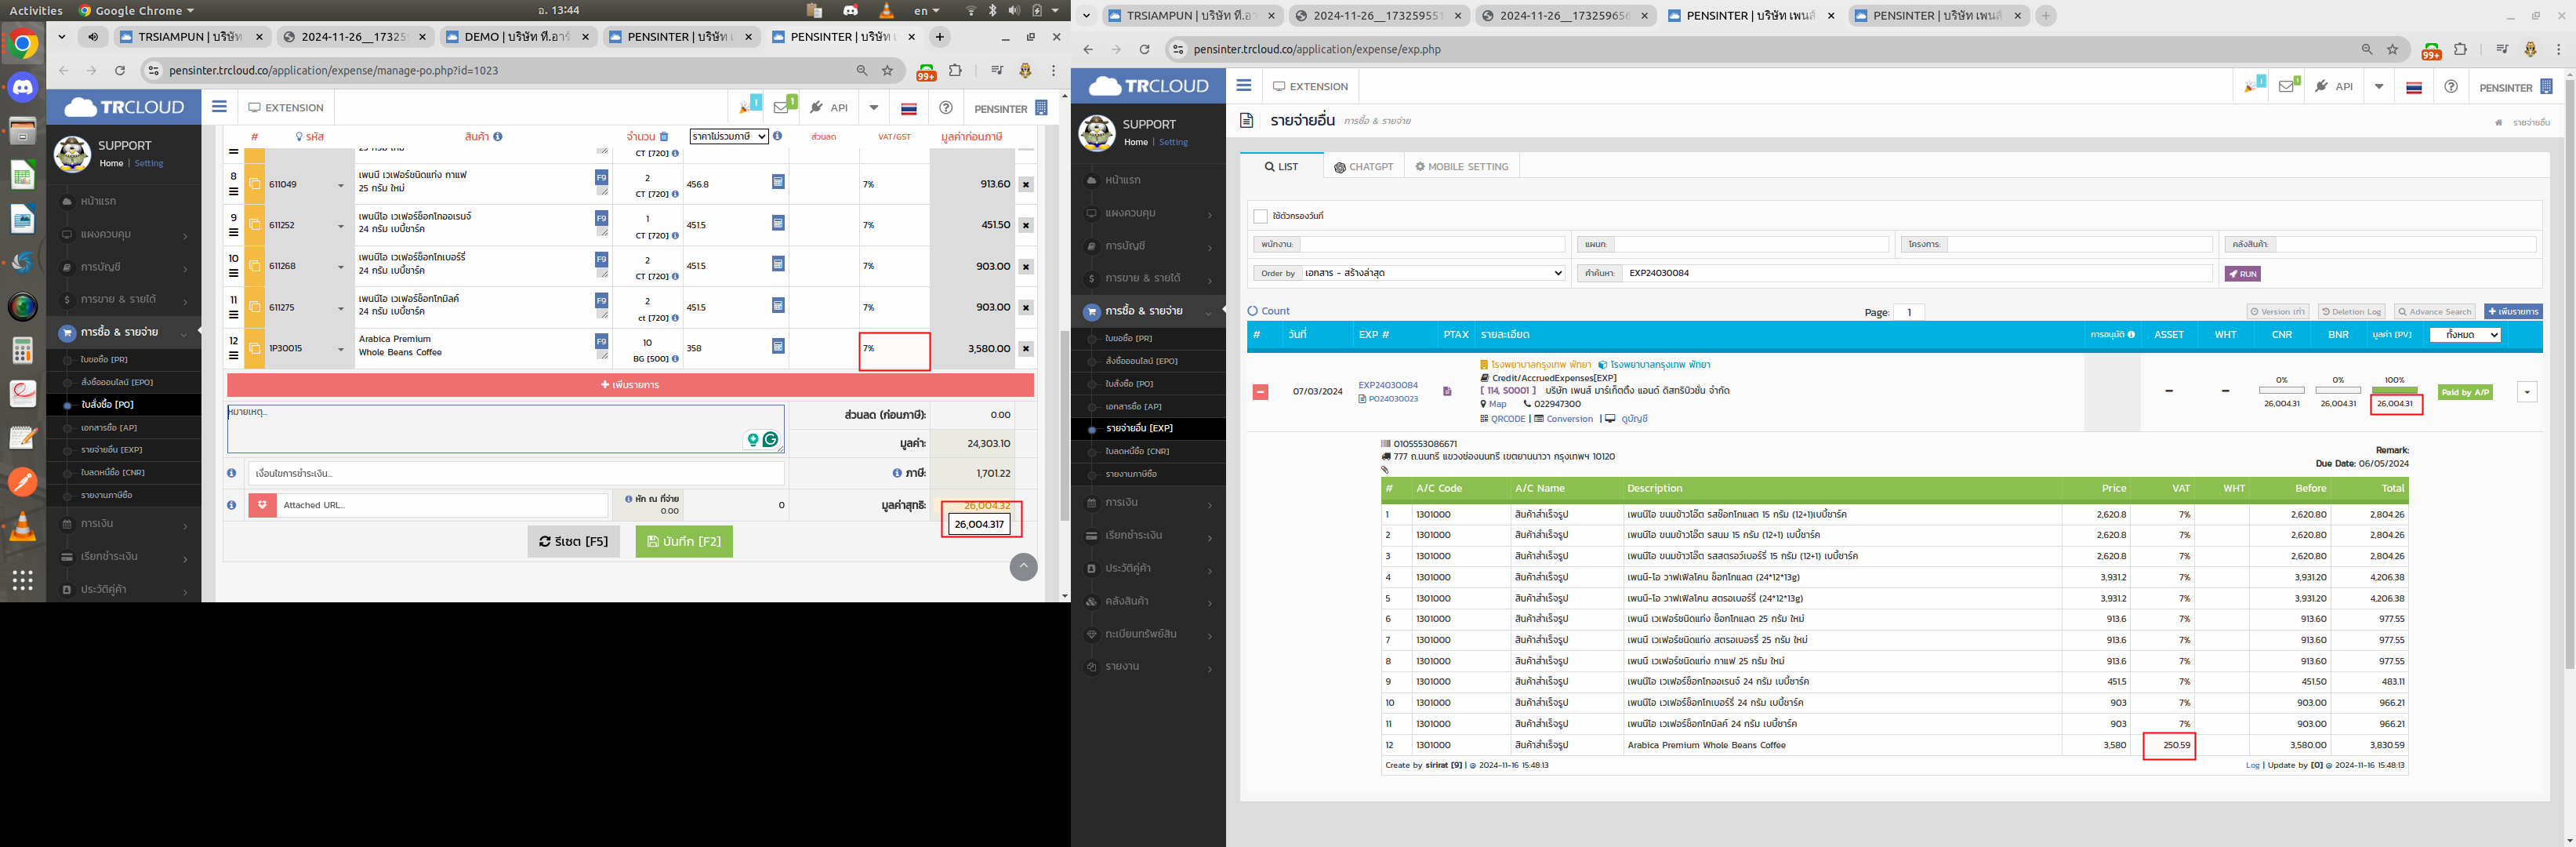Click purple RUN search button

[2242, 274]
